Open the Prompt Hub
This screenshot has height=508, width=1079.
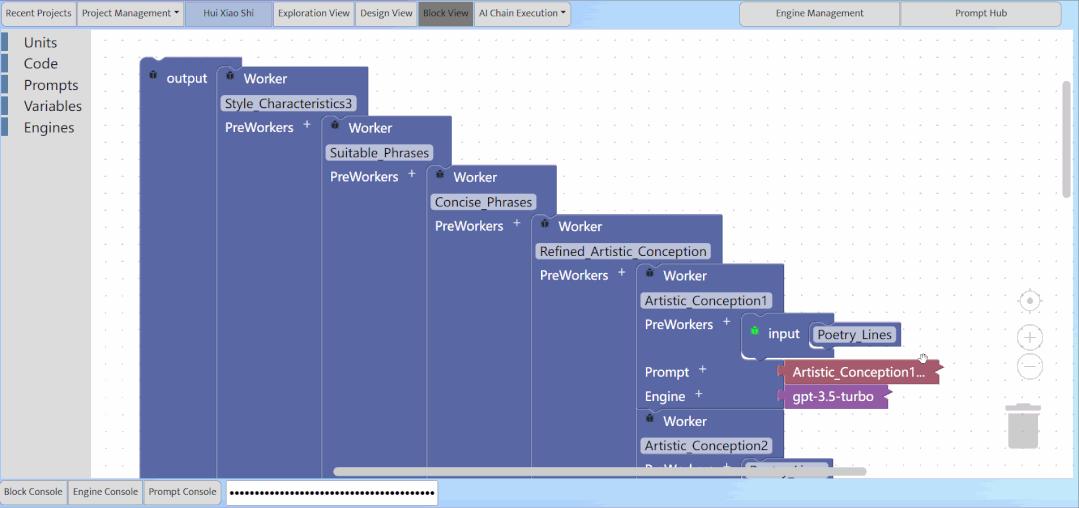click(980, 14)
